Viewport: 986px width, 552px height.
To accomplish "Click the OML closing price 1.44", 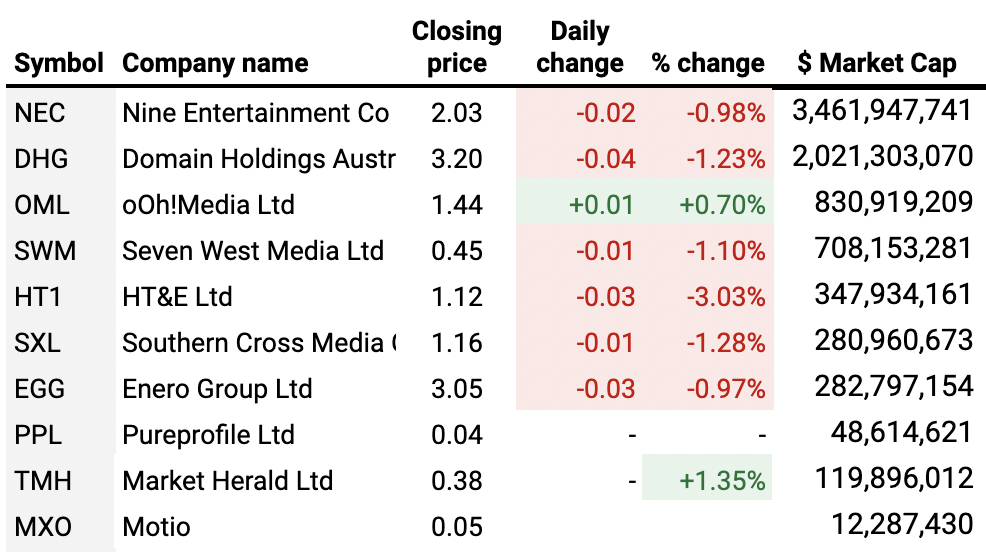I will pyautogui.click(x=456, y=205).
